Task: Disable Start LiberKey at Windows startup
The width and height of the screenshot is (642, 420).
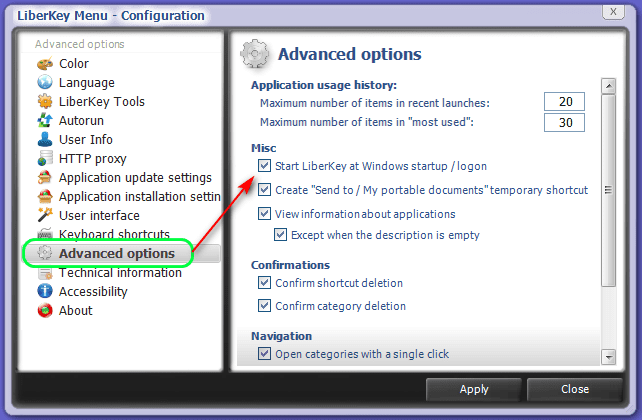Action: 264,166
